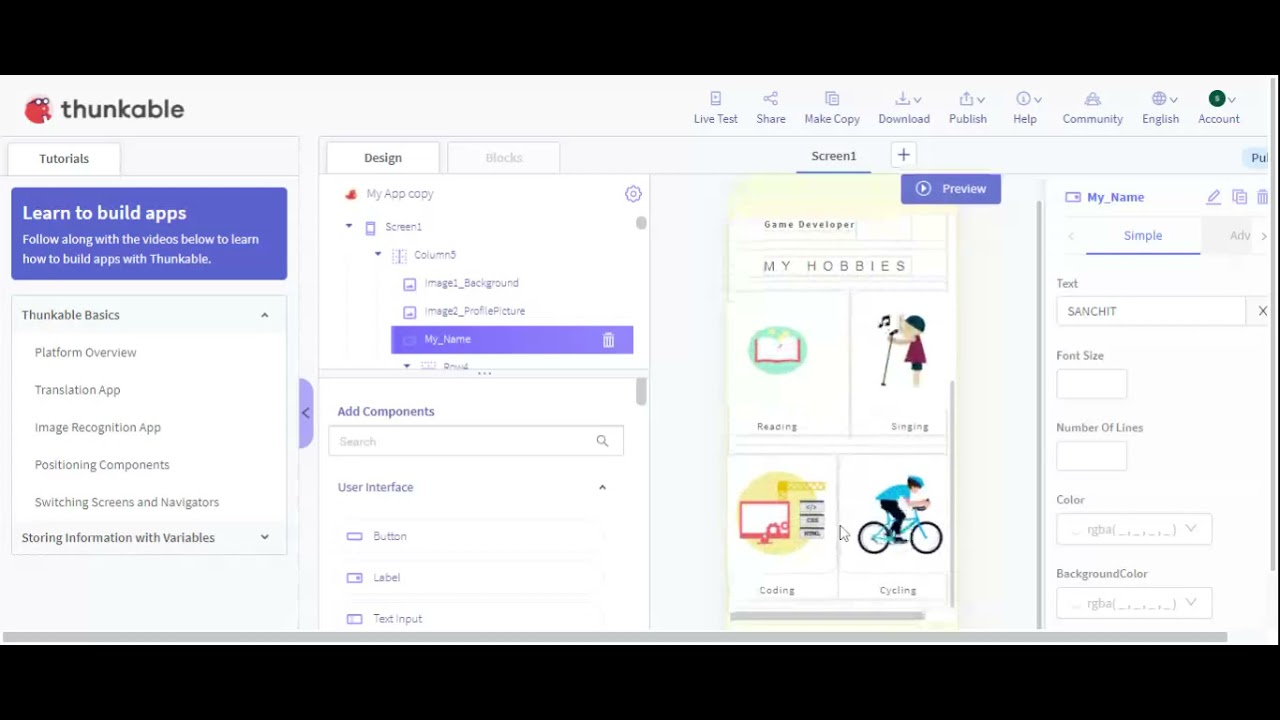Select Image1_Background in the tree
Image resolution: width=1280 pixels, height=720 pixels.
471,283
